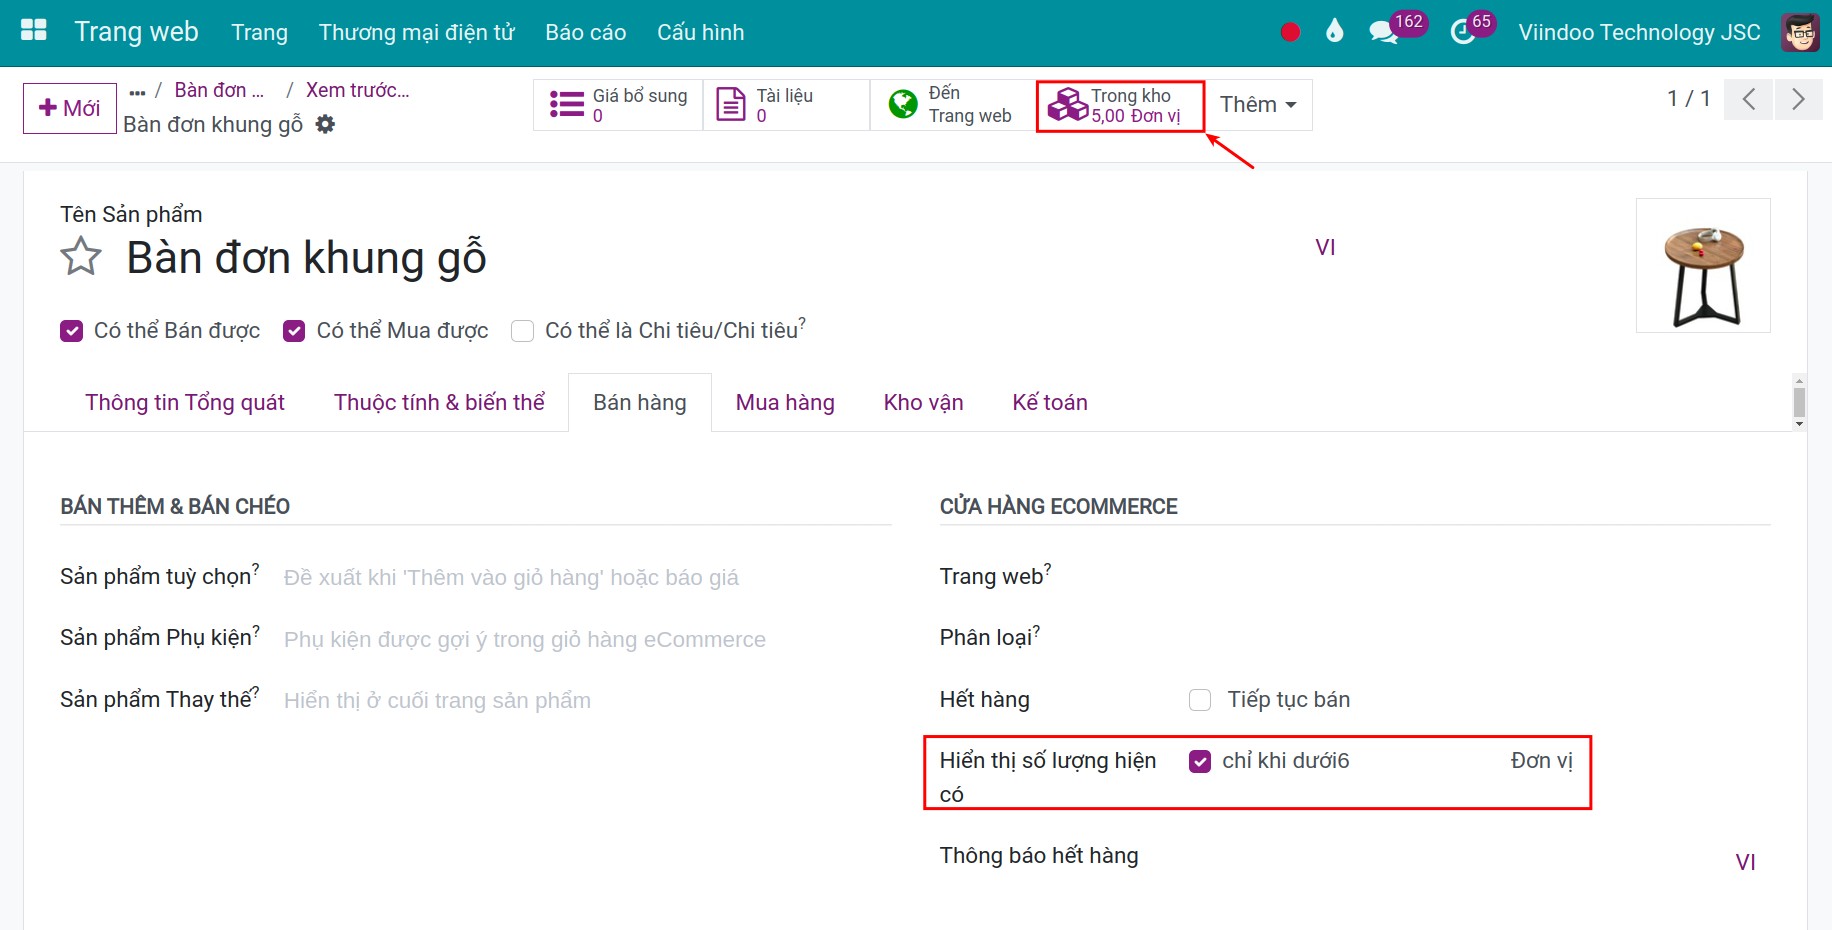Go to next record arrow

[1798, 99]
